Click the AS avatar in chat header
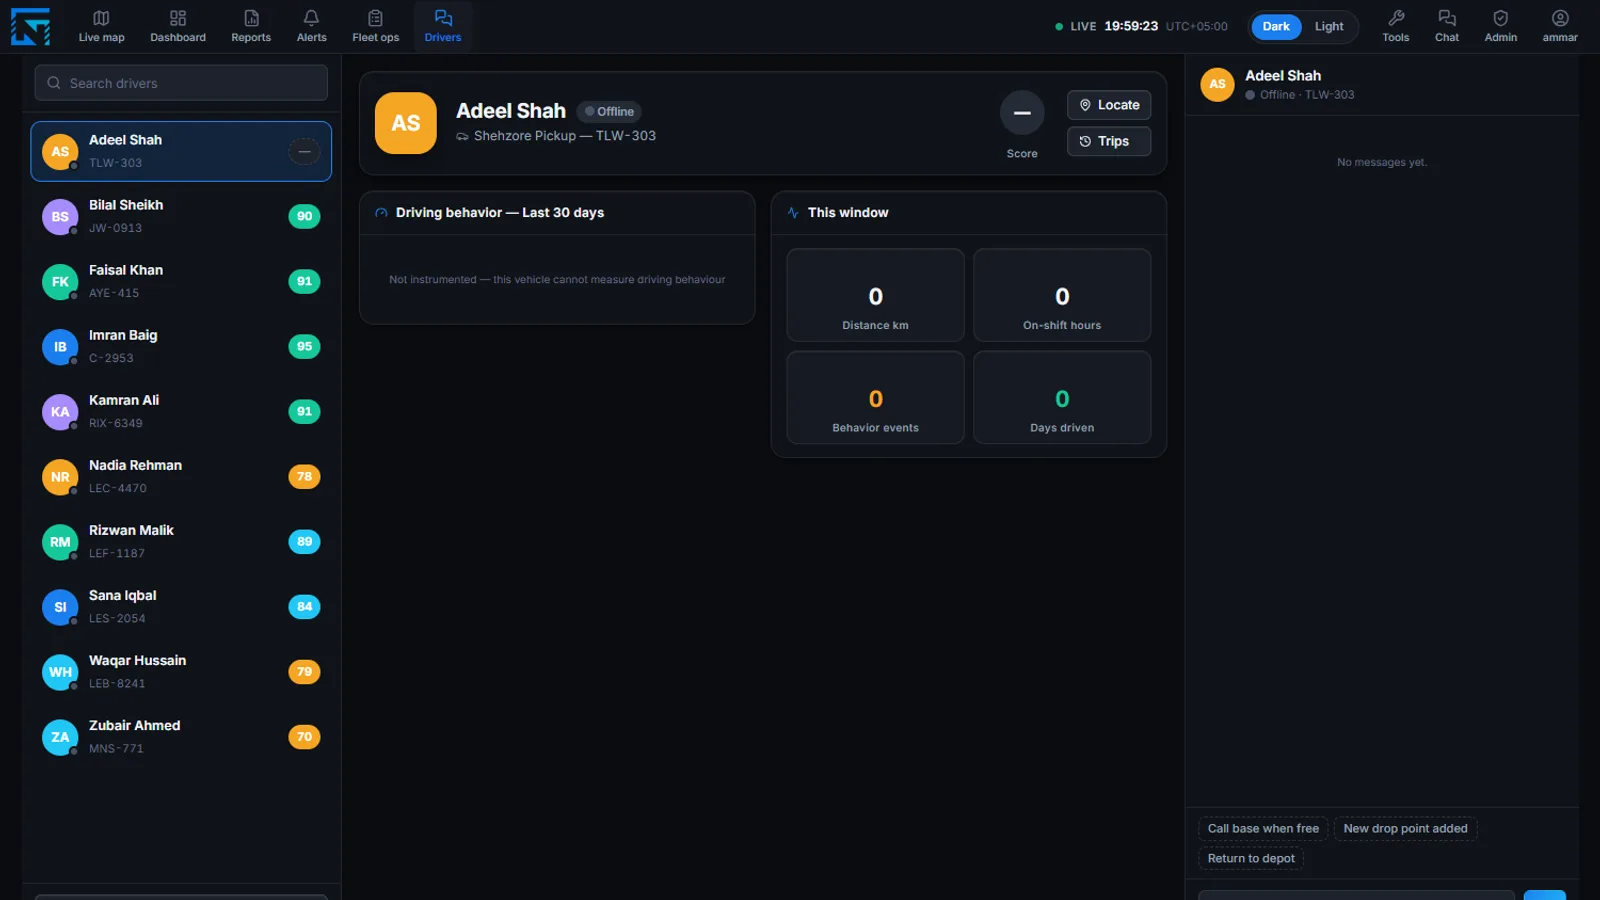Viewport: 1600px width, 900px height. tap(1217, 84)
